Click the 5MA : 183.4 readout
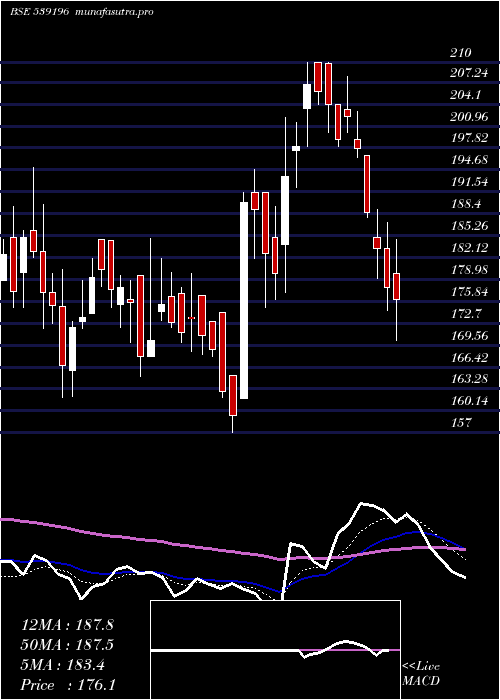The image size is (500, 700). coord(62,665)
